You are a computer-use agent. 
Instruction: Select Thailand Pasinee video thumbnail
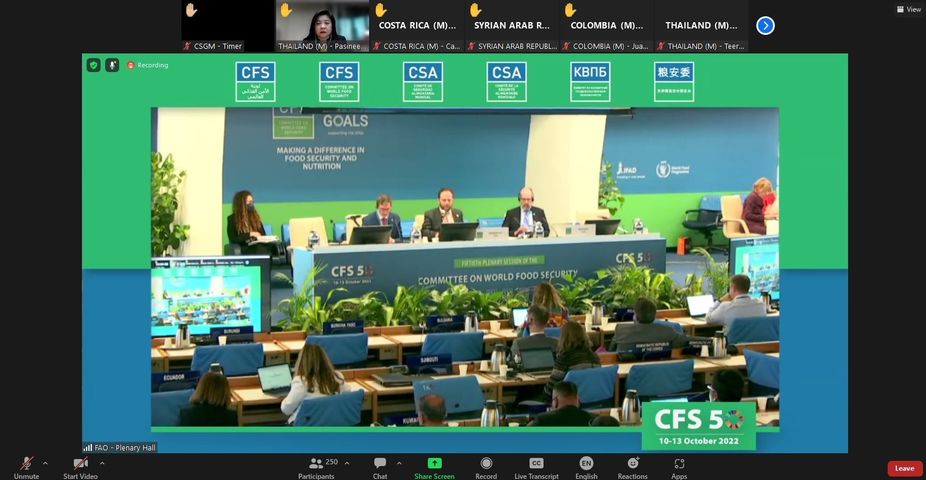tap(322, 26)
